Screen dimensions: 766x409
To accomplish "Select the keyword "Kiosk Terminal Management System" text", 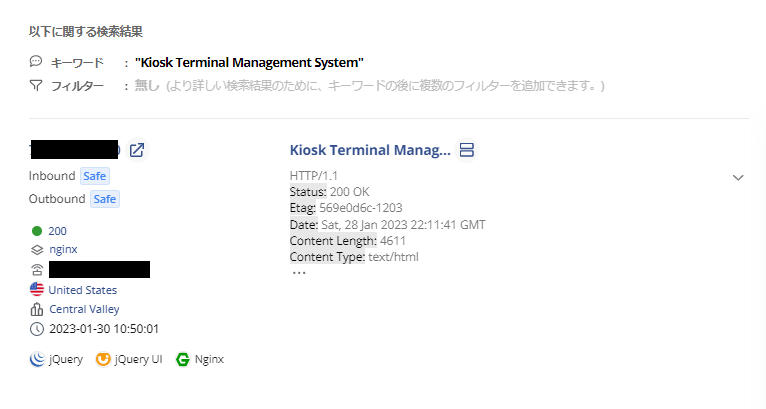I will coord(249,63).
